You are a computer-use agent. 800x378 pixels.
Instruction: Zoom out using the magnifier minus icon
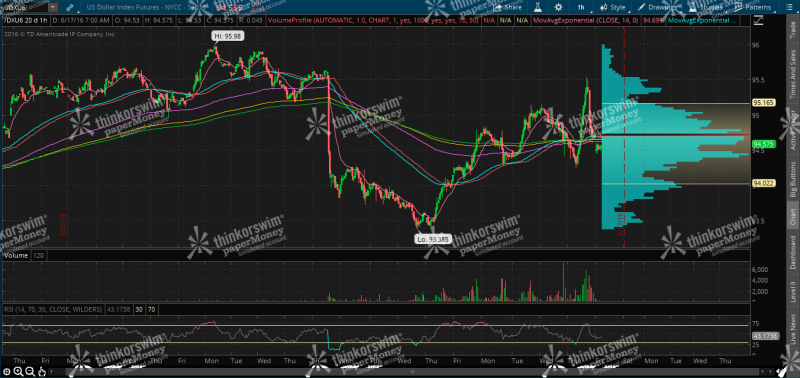point(30,371)
